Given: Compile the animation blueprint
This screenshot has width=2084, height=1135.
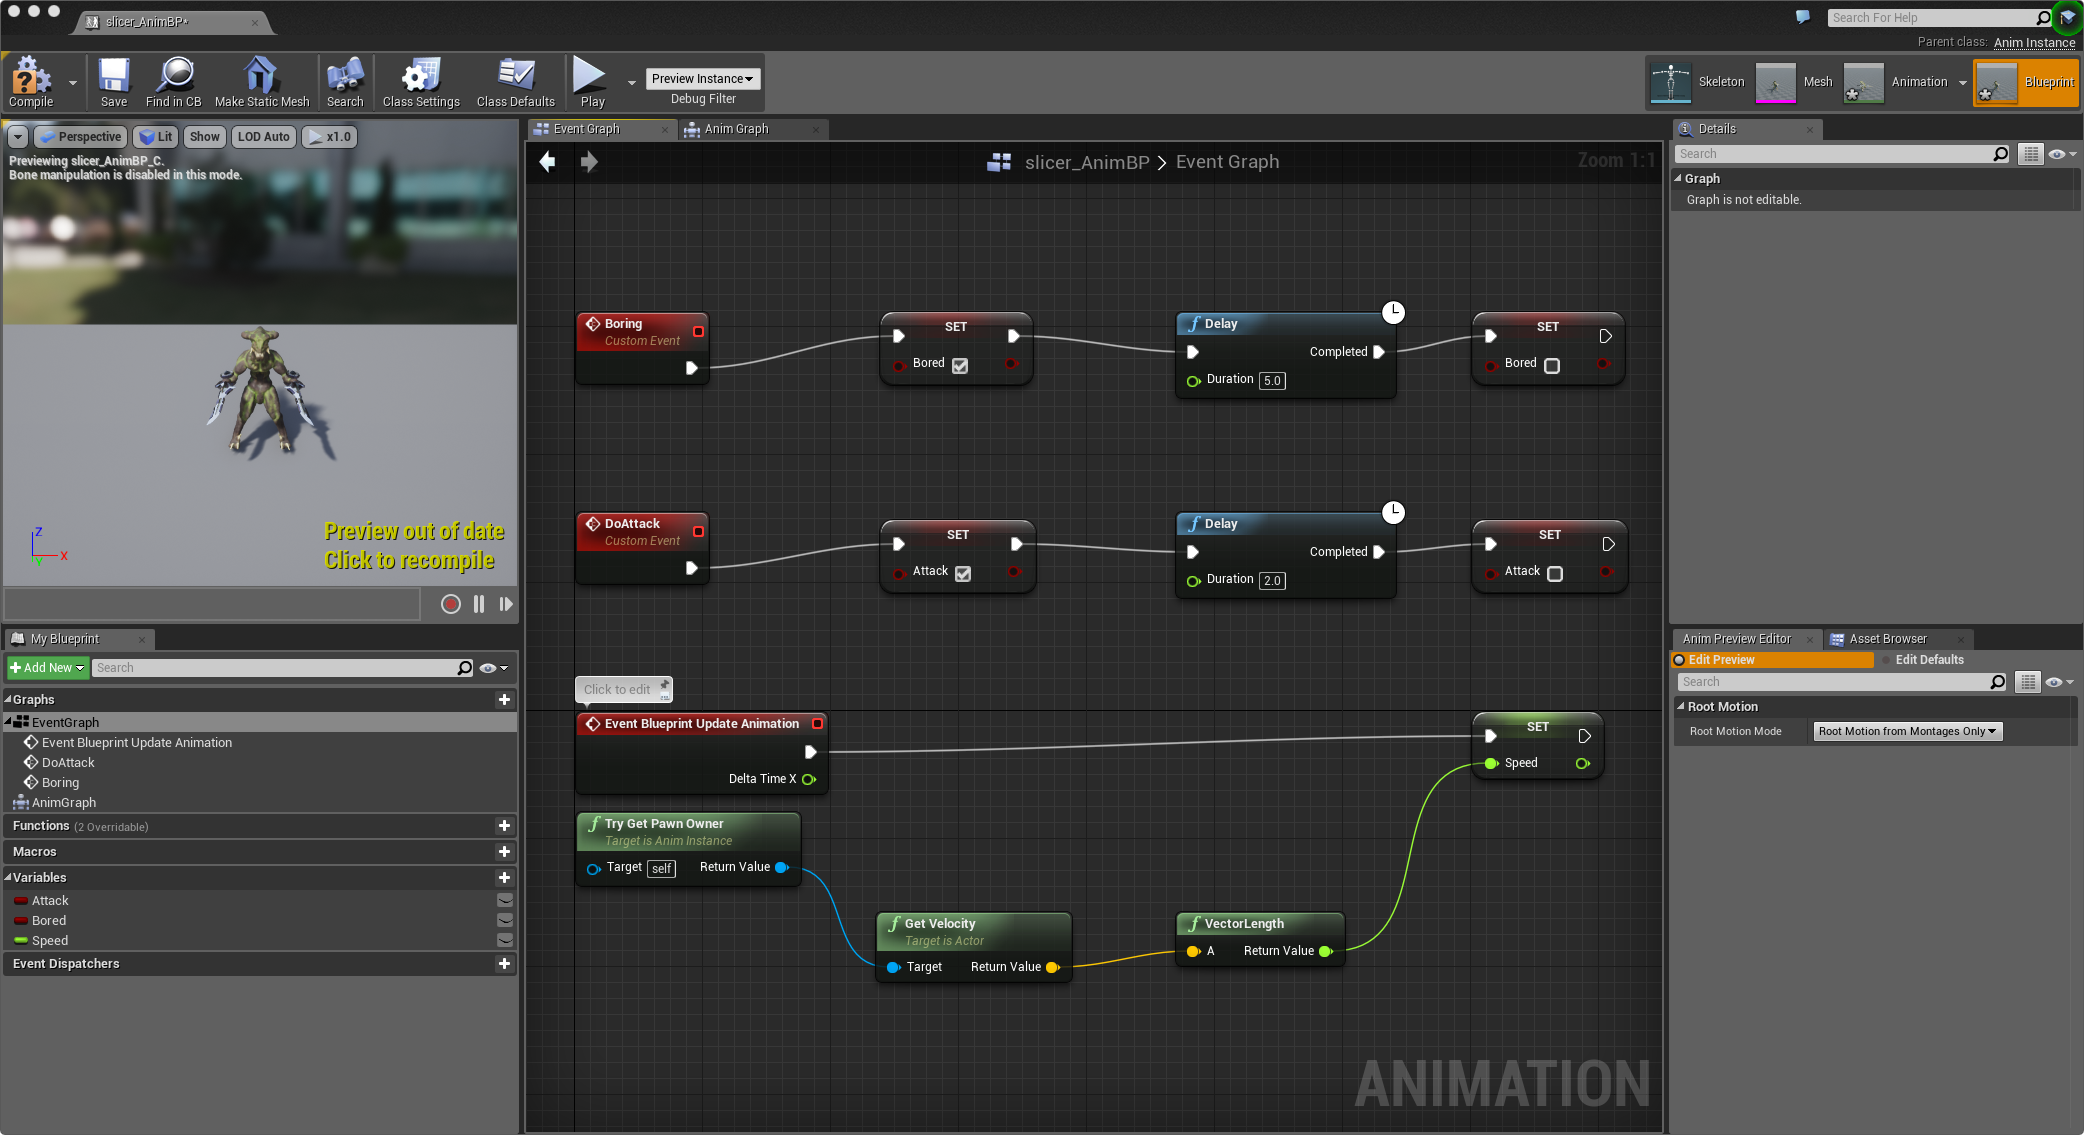Looking at the screenshot, I should [x=29, y=82].
